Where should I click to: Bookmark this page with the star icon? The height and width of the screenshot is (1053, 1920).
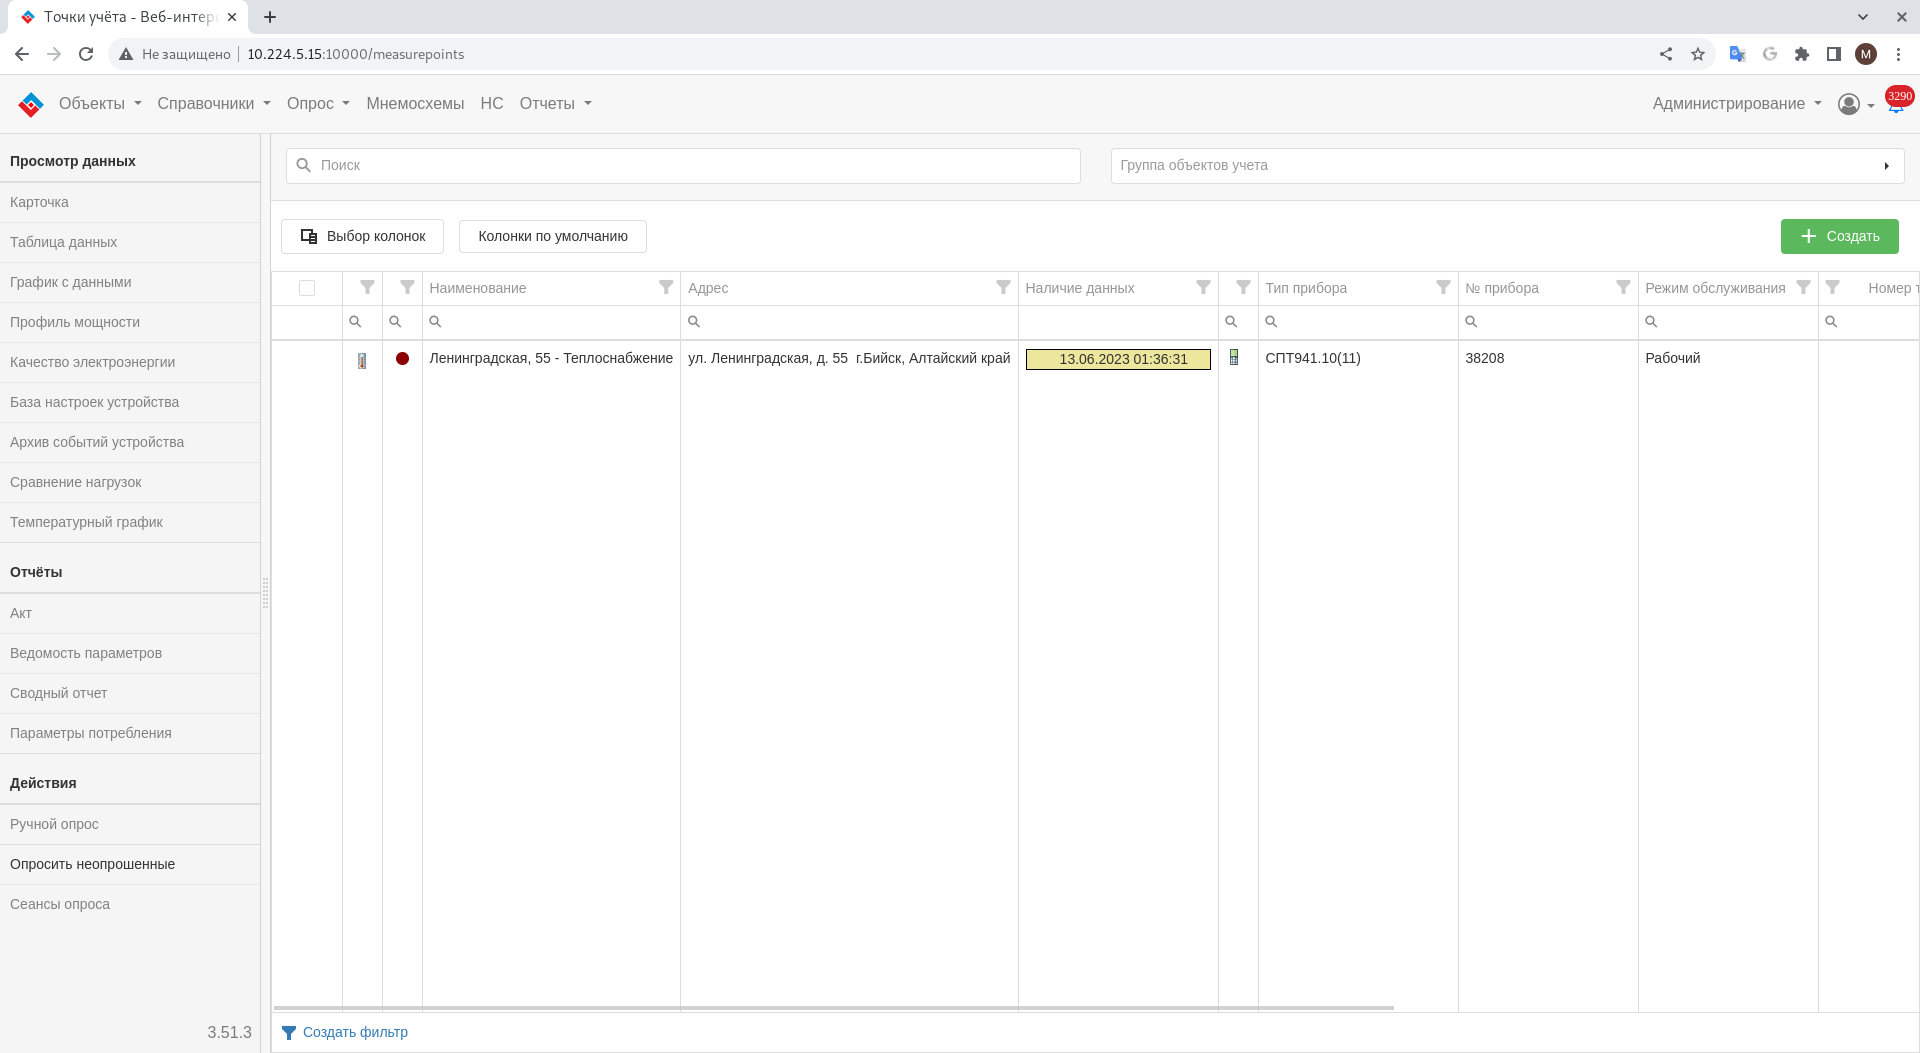click(1698, 54)
